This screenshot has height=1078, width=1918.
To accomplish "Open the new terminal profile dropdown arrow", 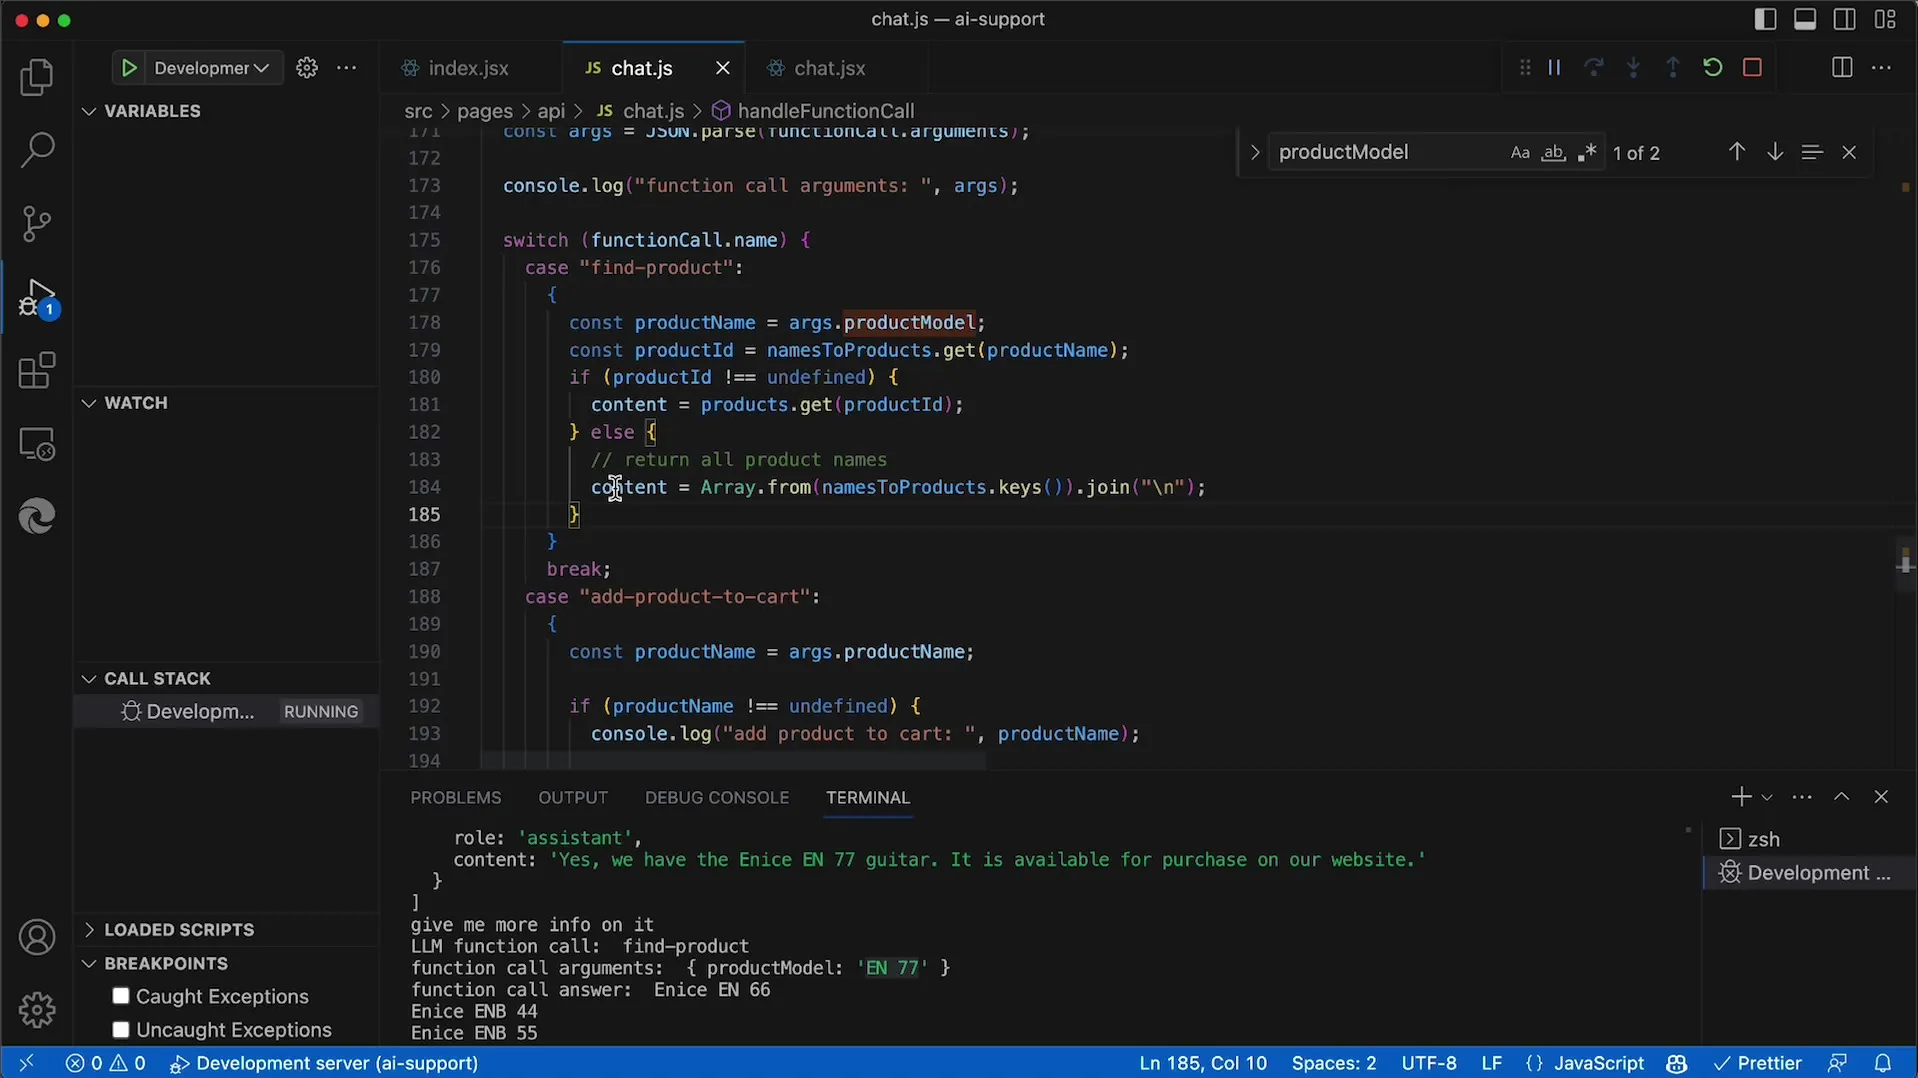I will coord(1767,798).
